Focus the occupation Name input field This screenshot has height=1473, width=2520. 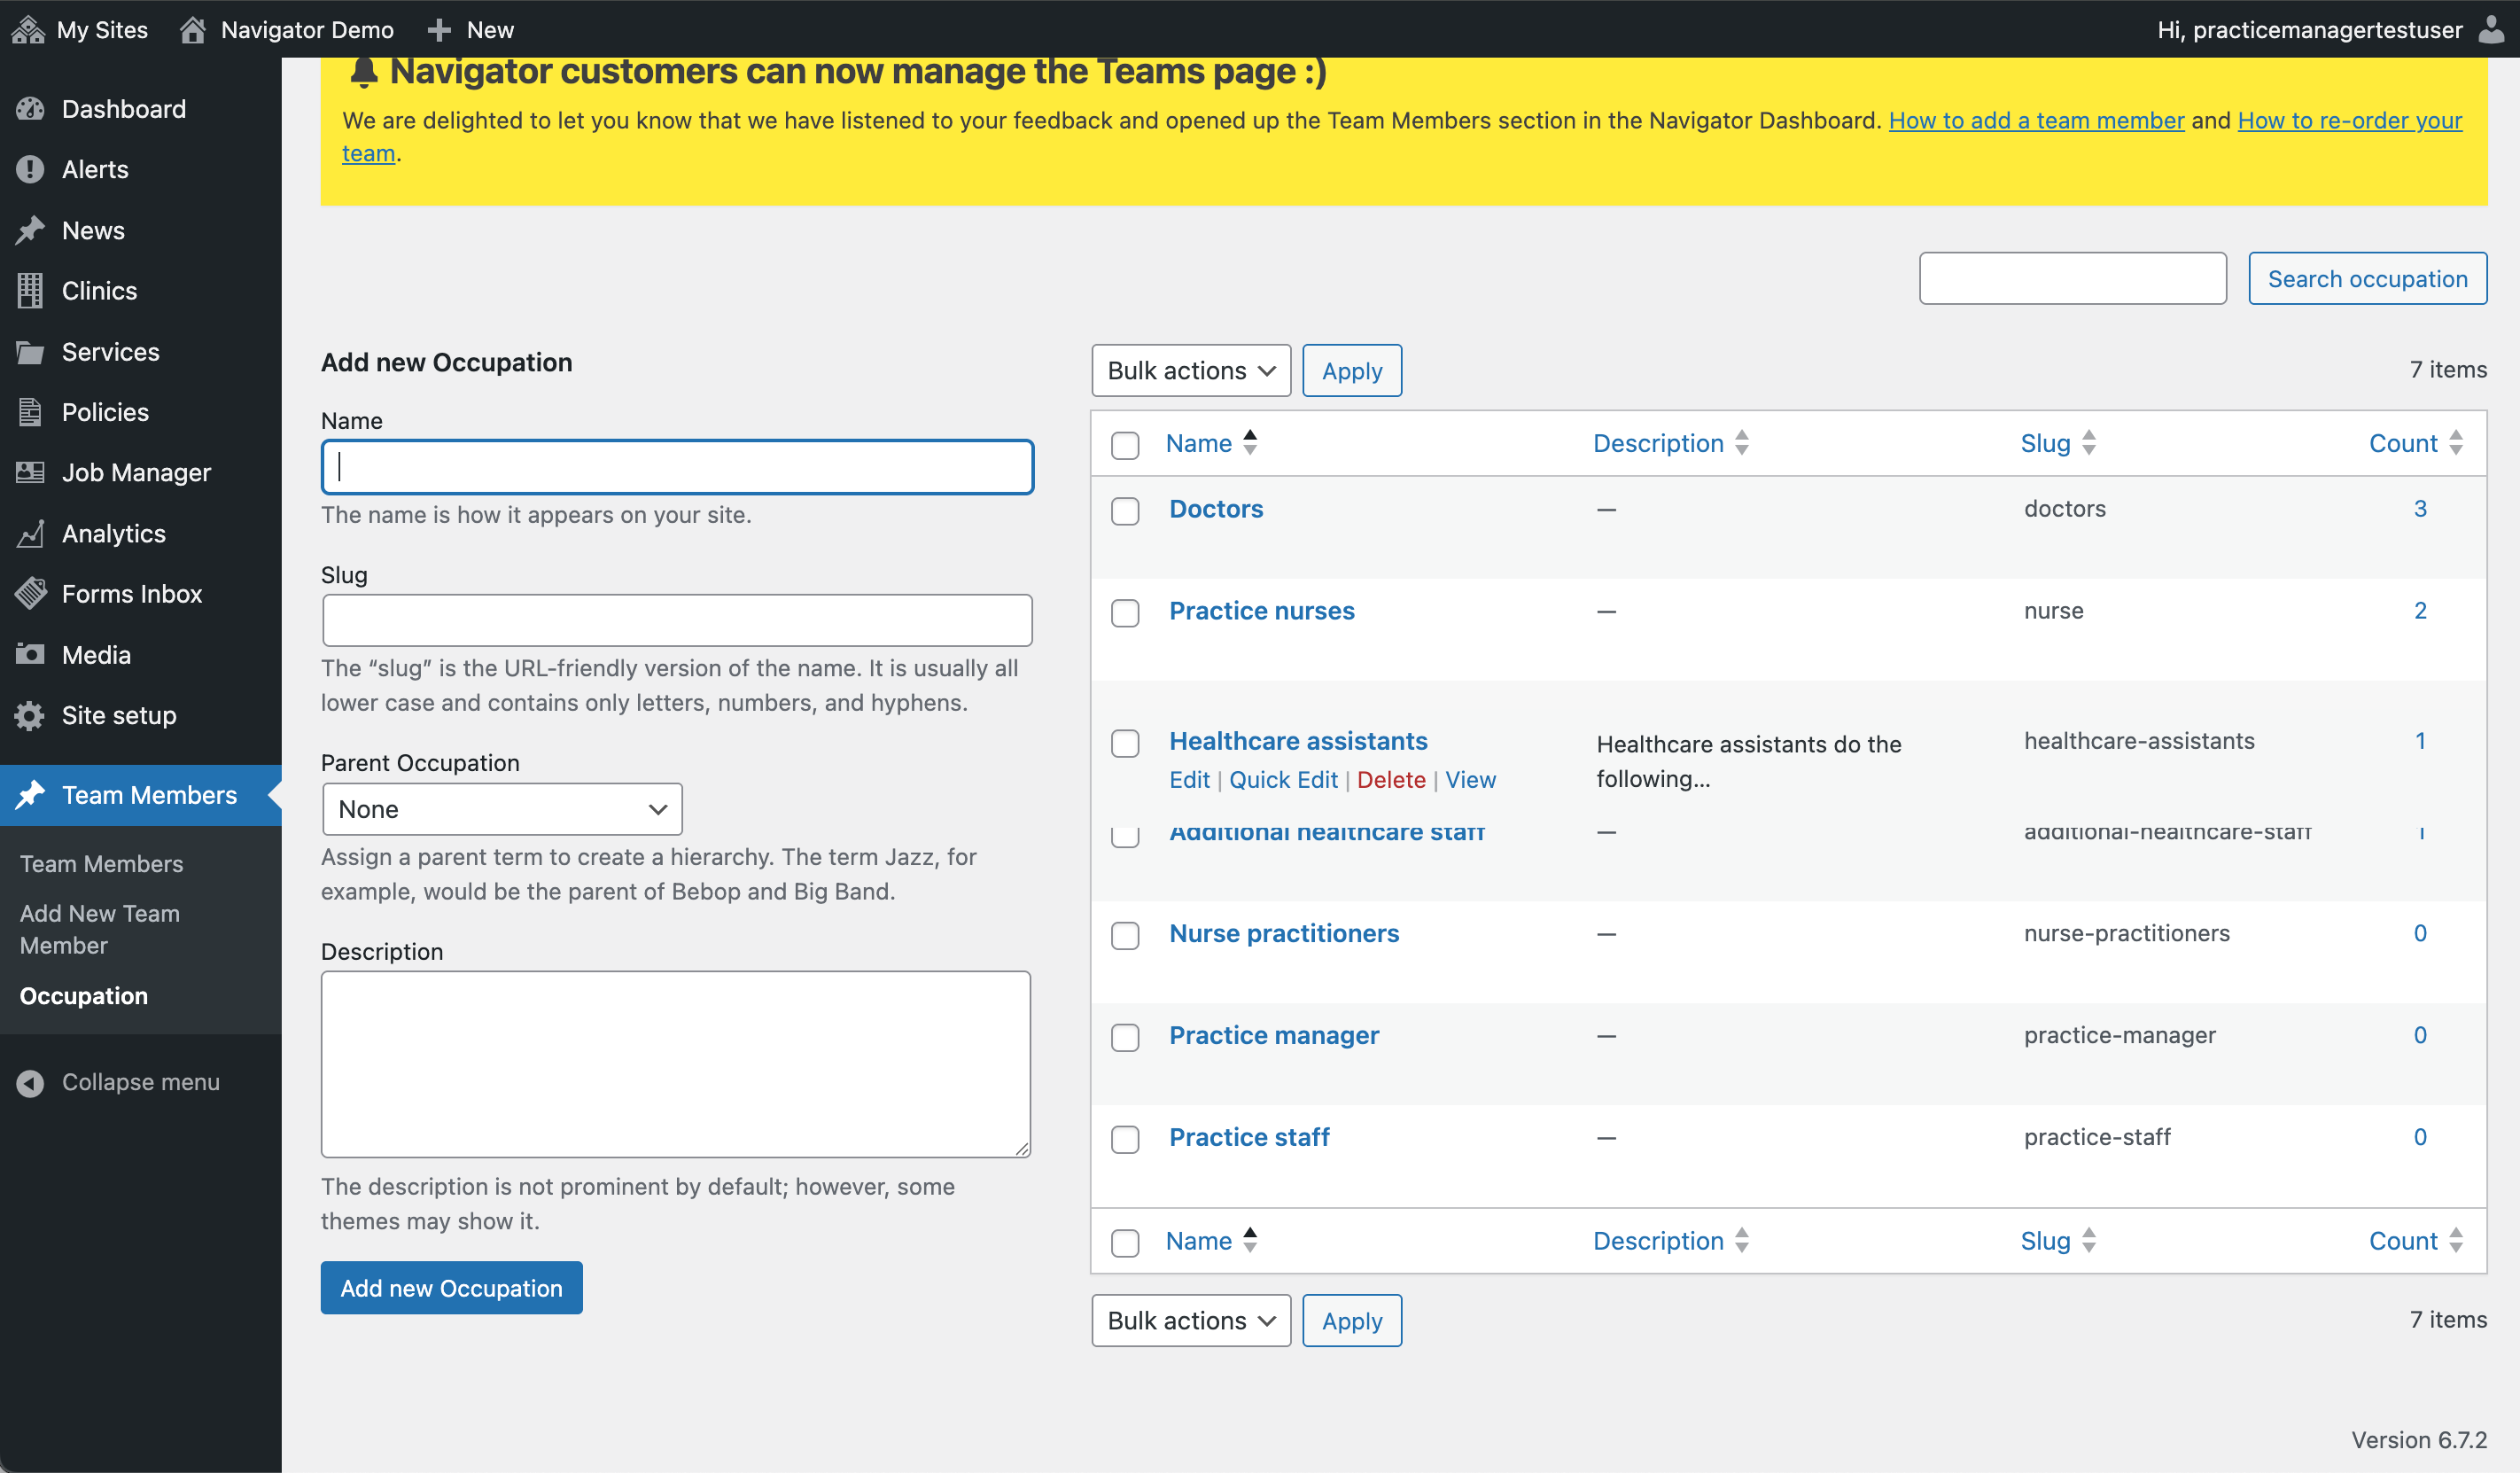pyautogui.click(x=677, y=467)
